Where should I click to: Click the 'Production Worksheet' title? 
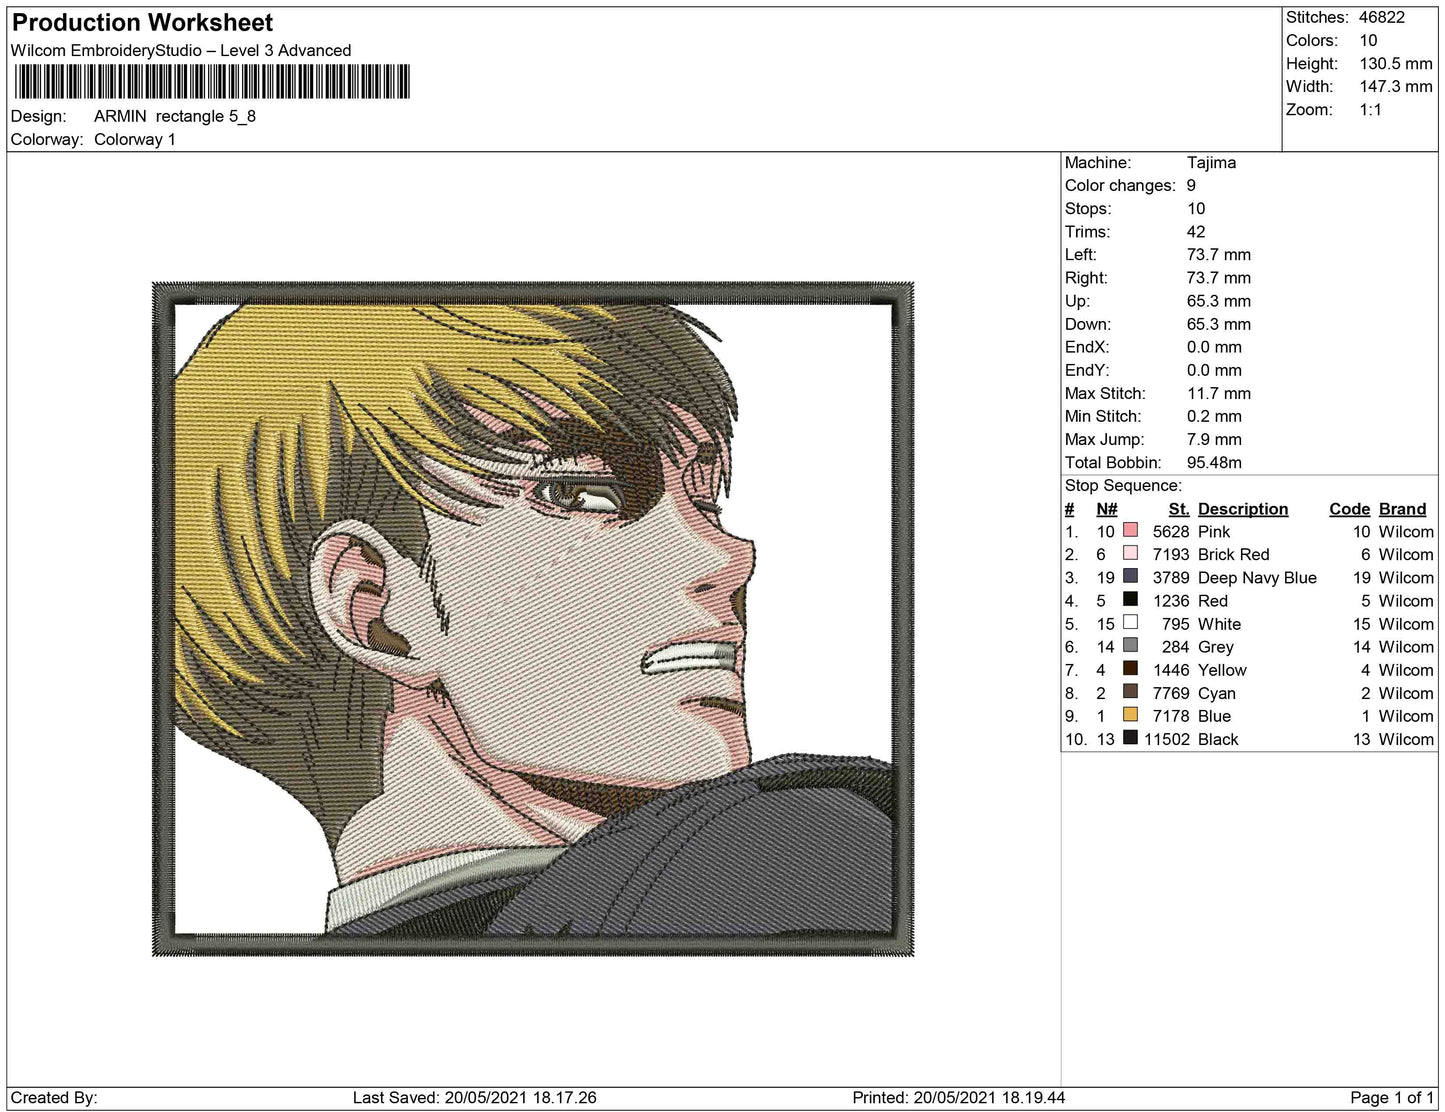[142, 23]
